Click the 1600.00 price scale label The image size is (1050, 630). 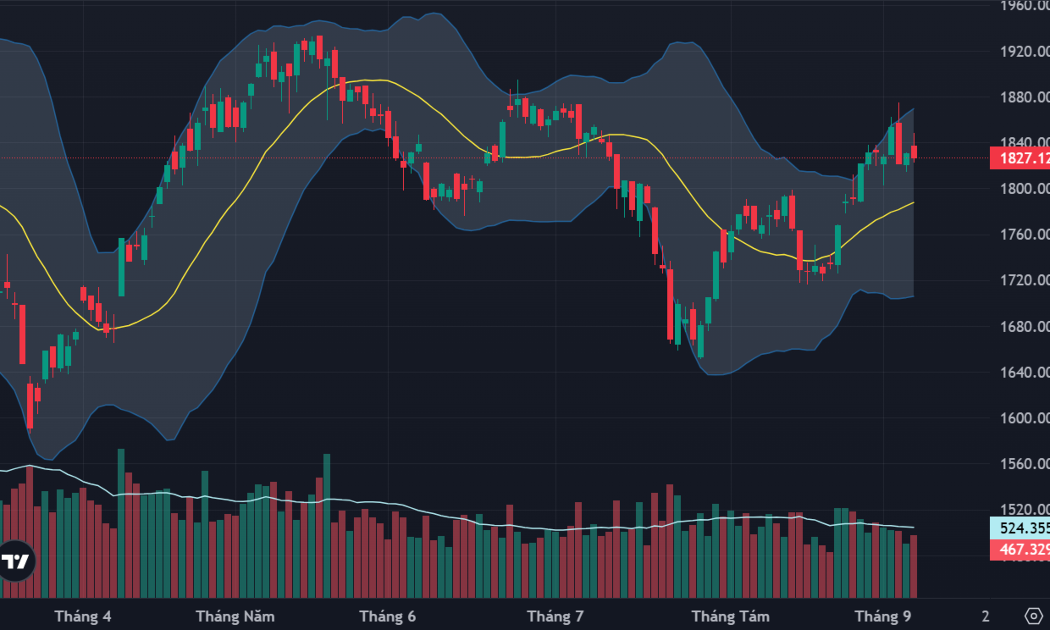(1025, 418)
